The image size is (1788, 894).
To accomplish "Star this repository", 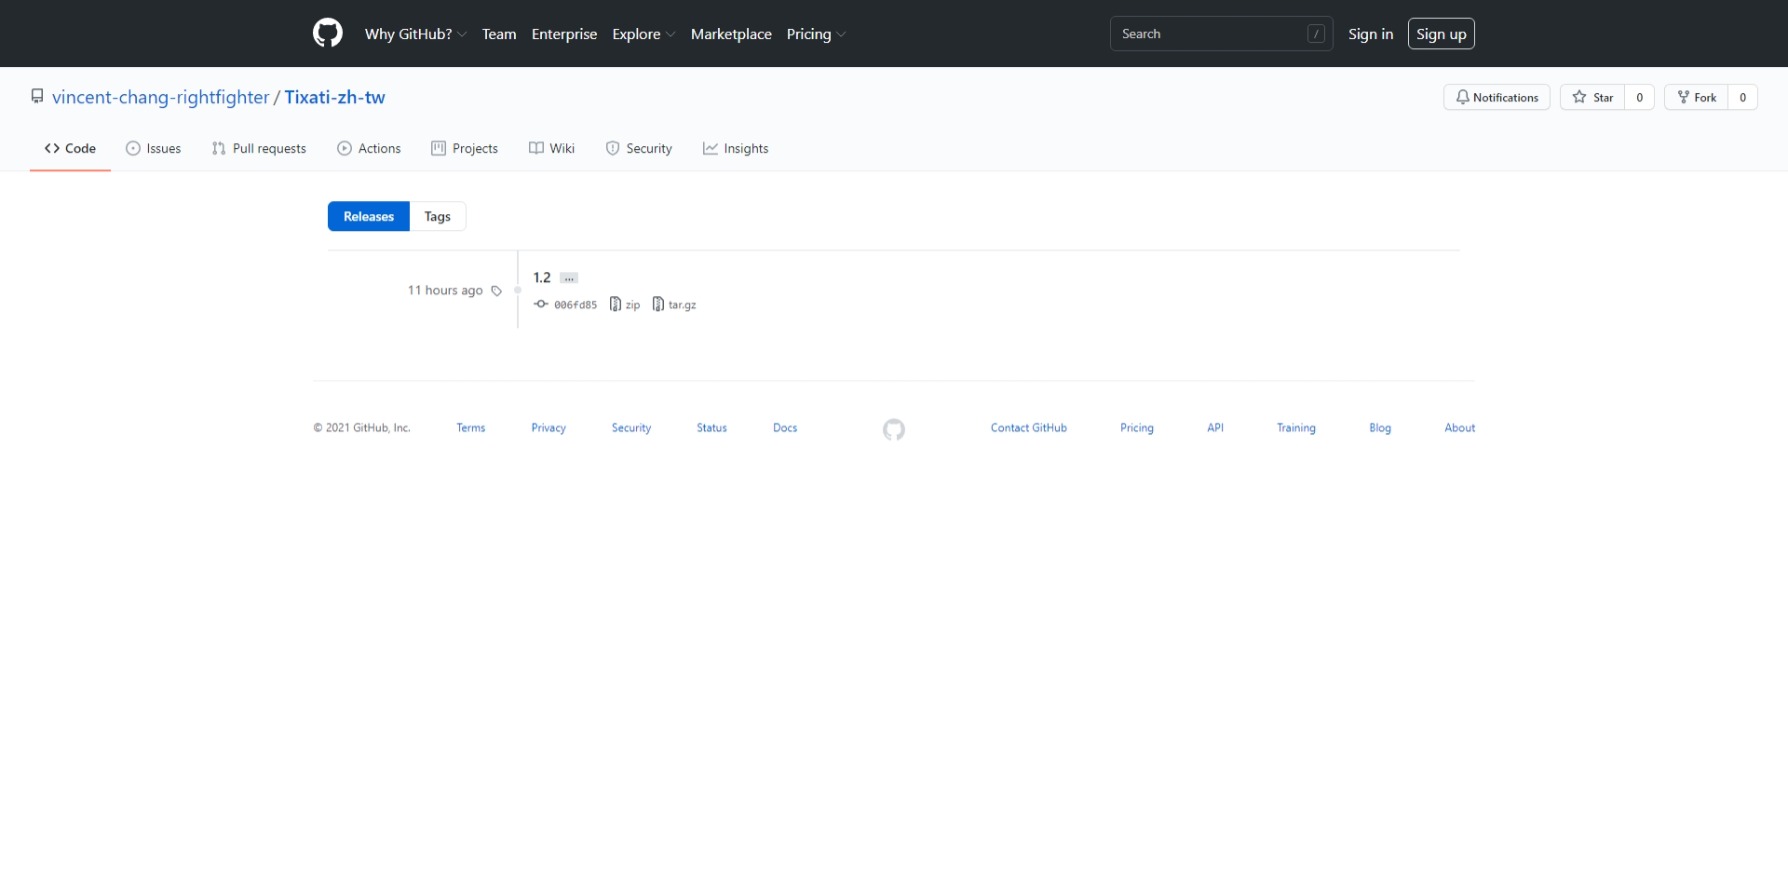I will coord(1592,97).
